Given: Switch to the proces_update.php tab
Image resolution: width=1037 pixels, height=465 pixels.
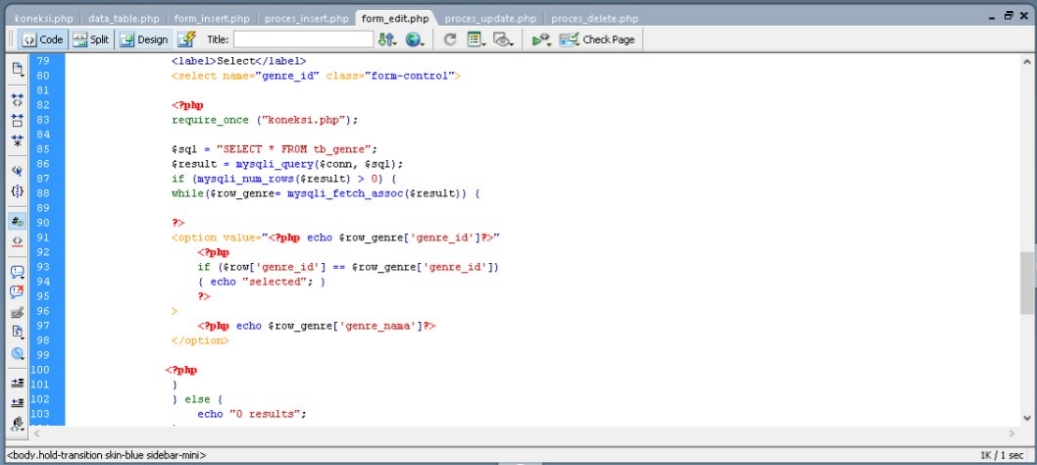Looking at the screenshot, I should (x=490, y=19).
